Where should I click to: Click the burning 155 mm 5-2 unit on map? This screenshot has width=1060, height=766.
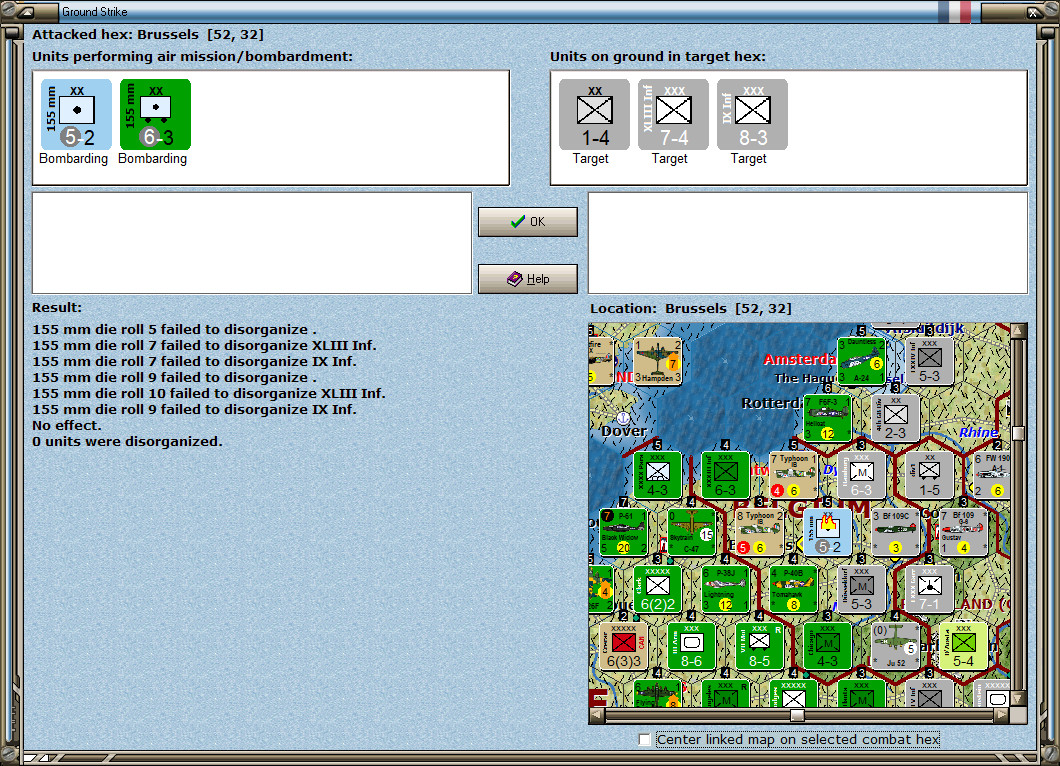tap(827, 532)
